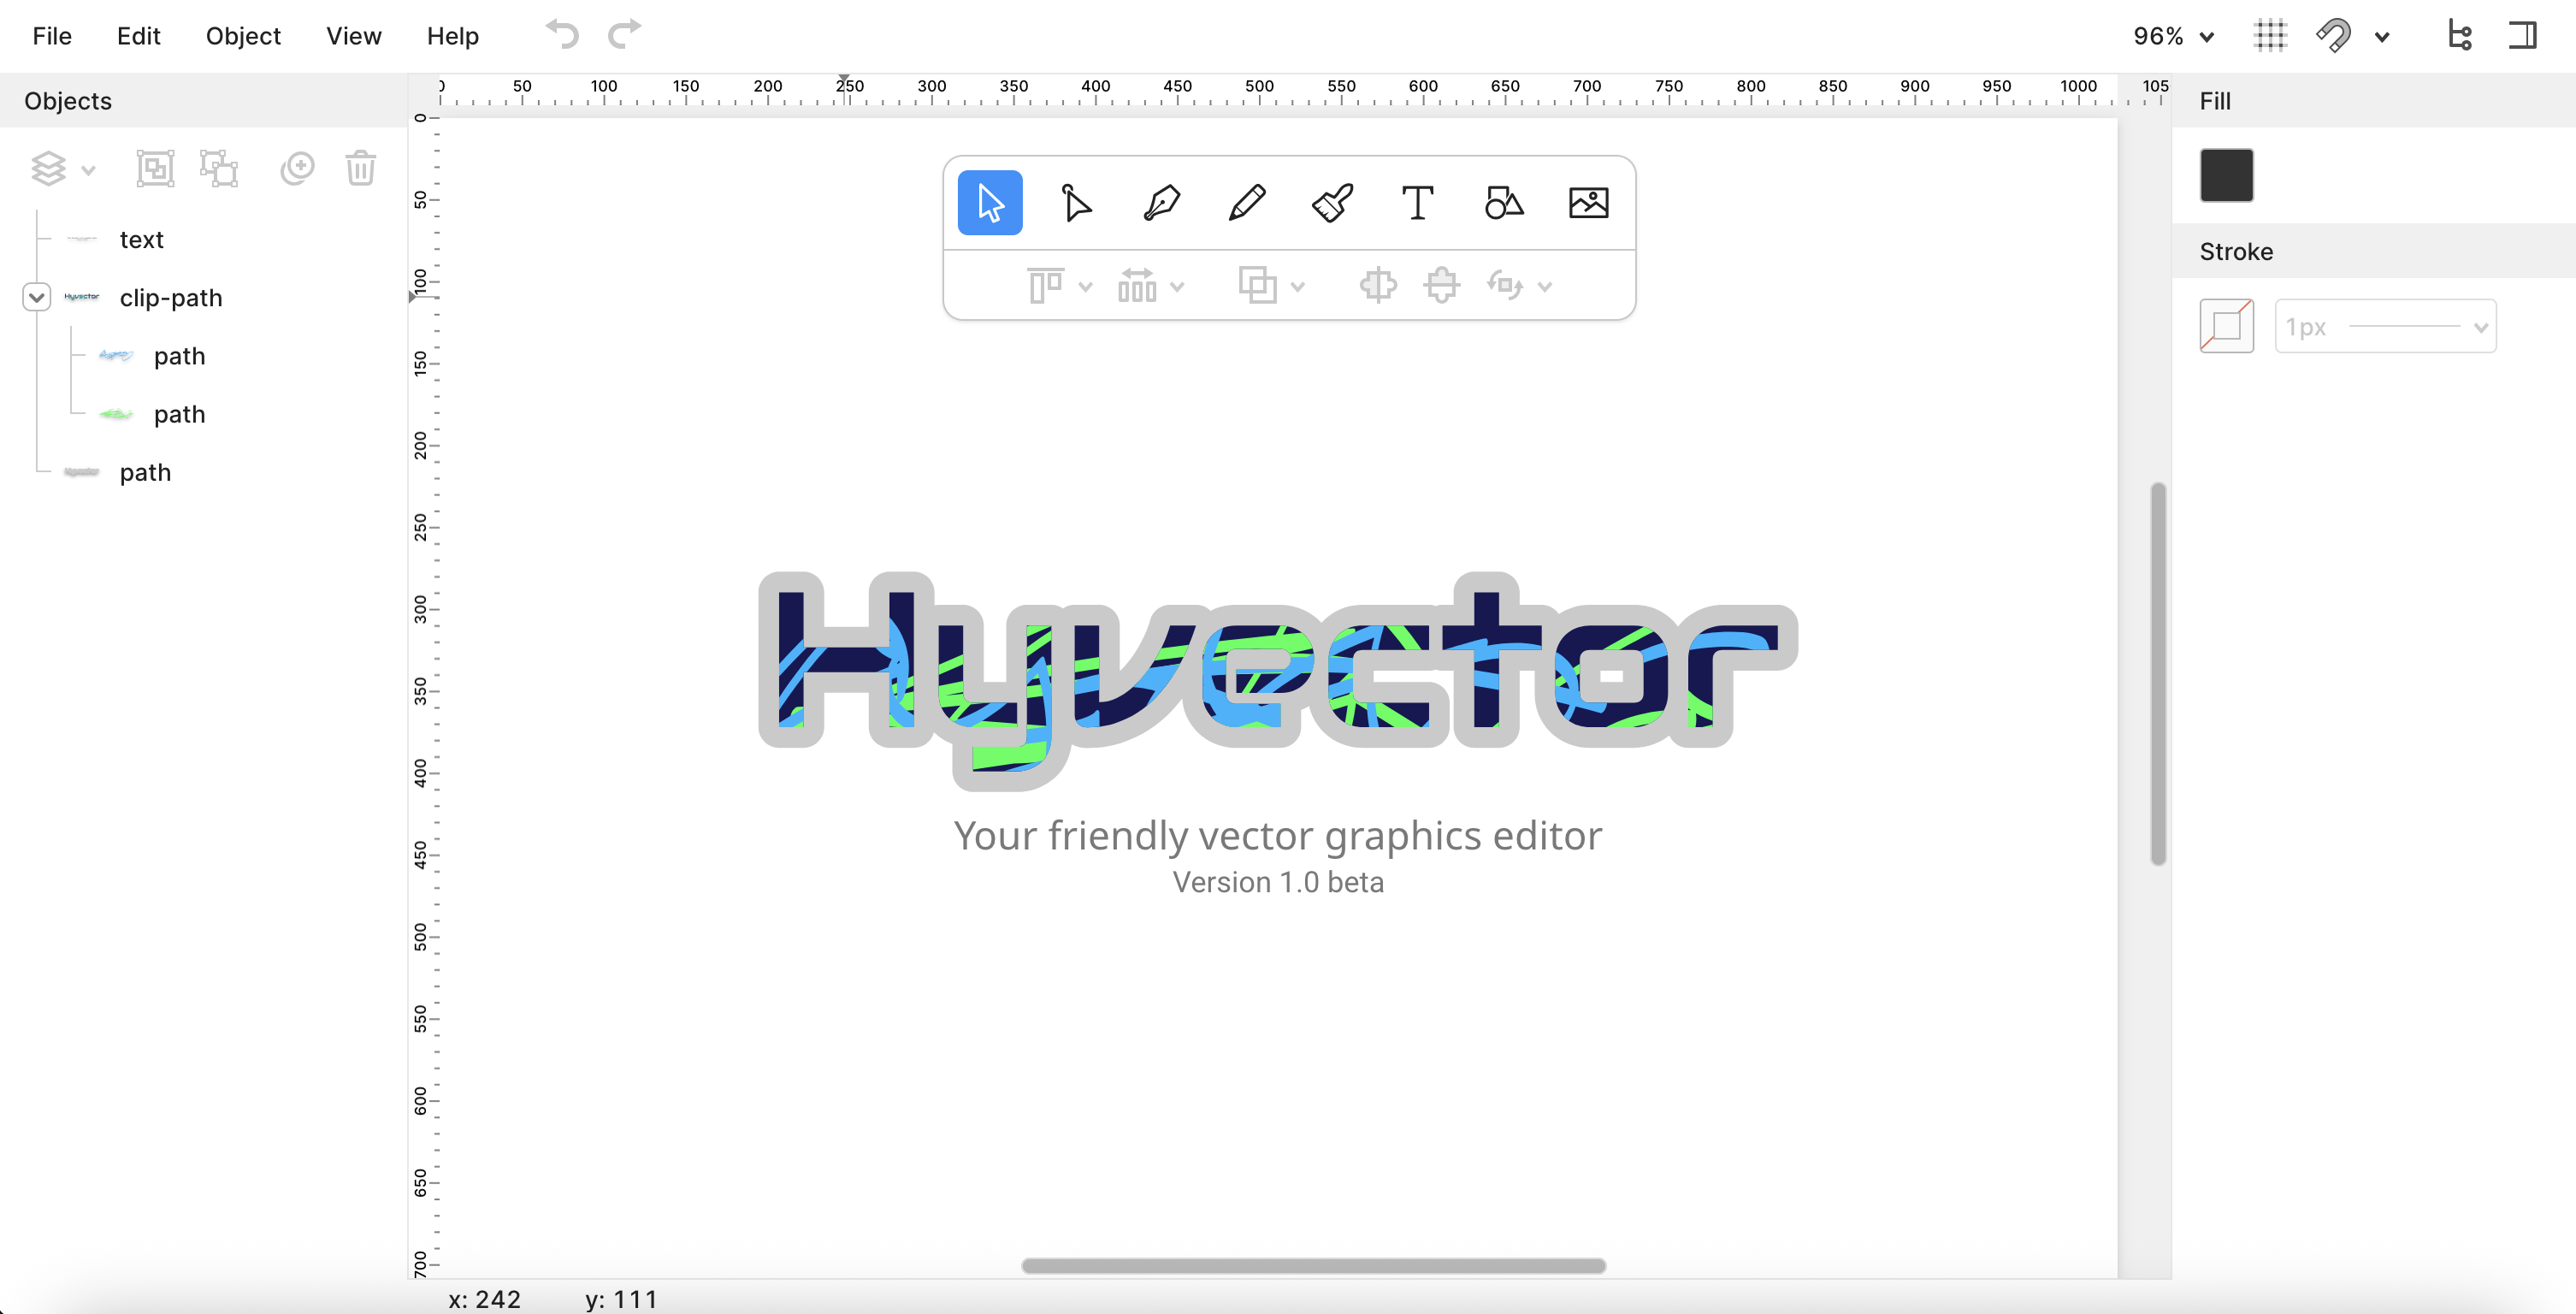Viewport: 2576px width, 1314px height.
Task: Open the Edit menu
Action: [138, 36]
